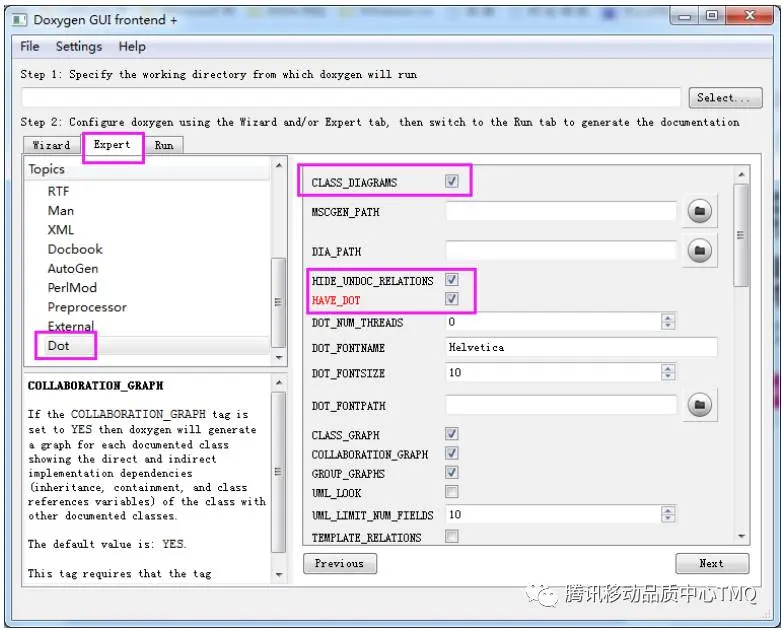Click the DIA_PATH text field
This screenshot has width=782, height=630.
click(561, 250)
